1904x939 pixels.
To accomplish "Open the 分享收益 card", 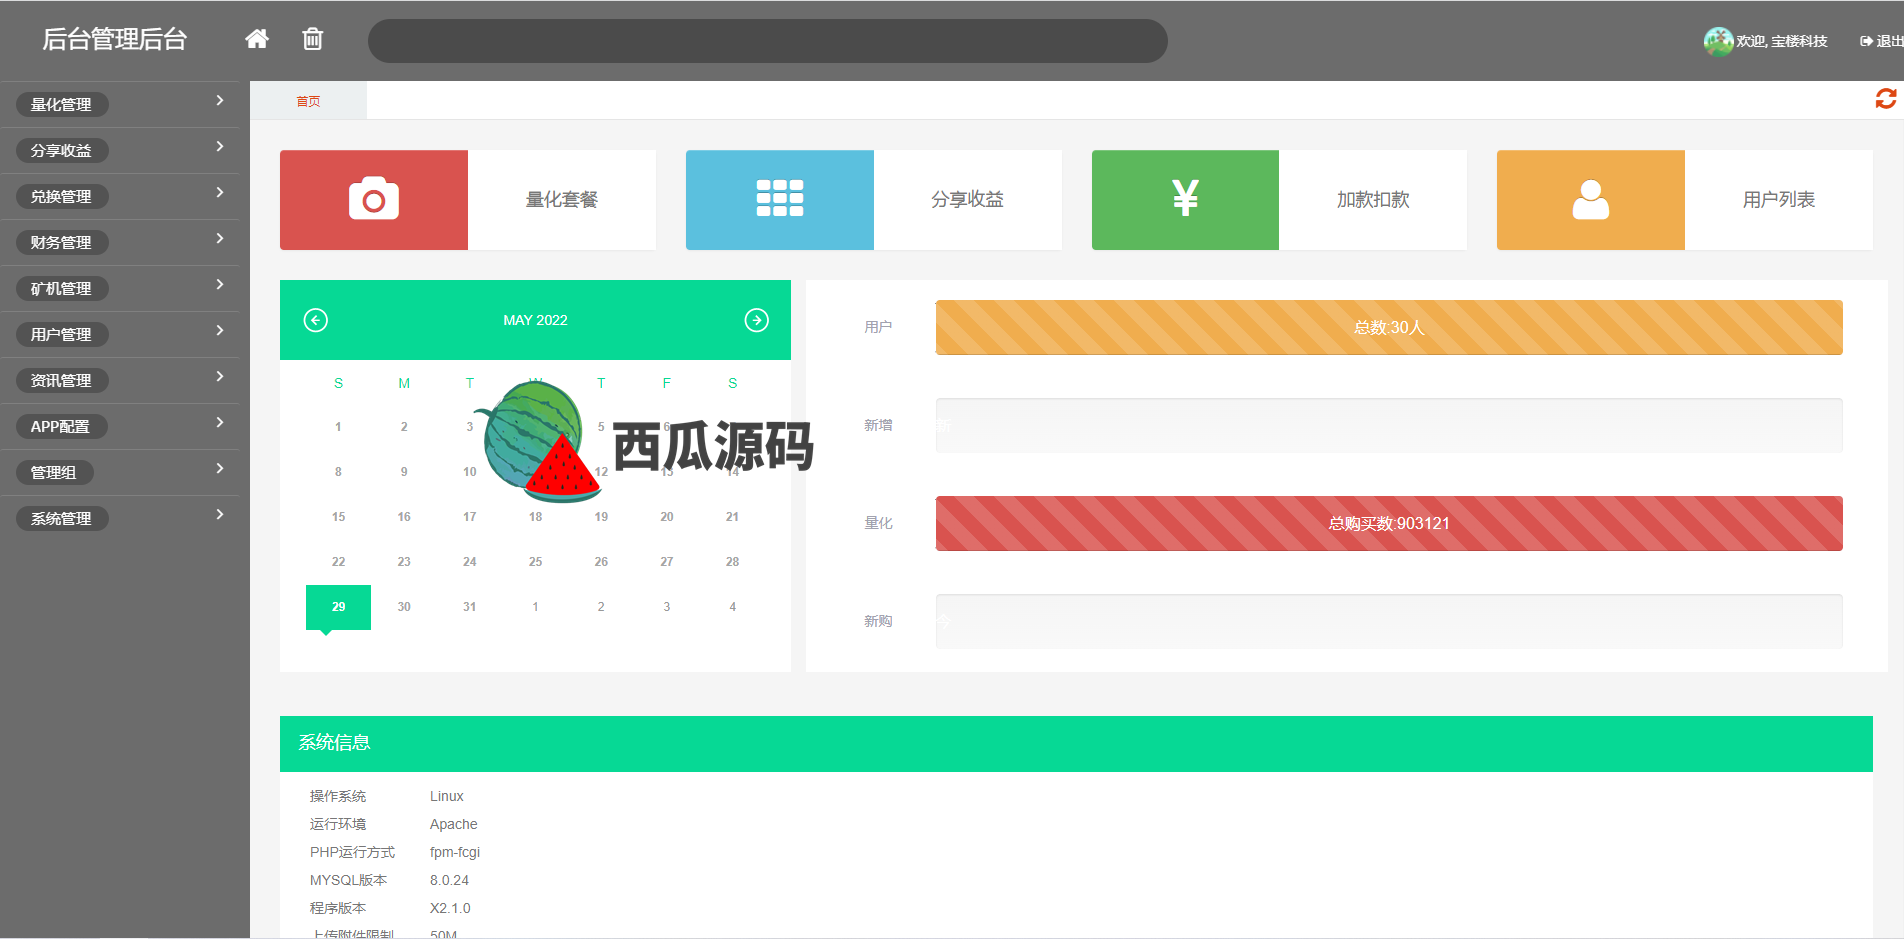I will click(968, 200).
